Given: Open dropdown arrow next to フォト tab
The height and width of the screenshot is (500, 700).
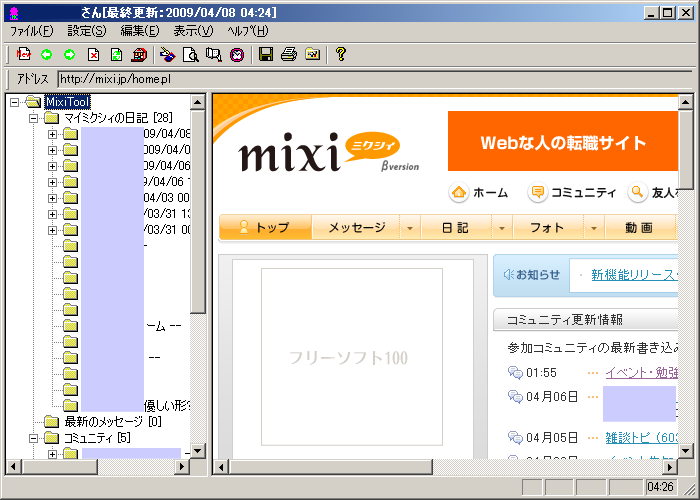Looking at the screenshot, I should [x=594, y=228].
